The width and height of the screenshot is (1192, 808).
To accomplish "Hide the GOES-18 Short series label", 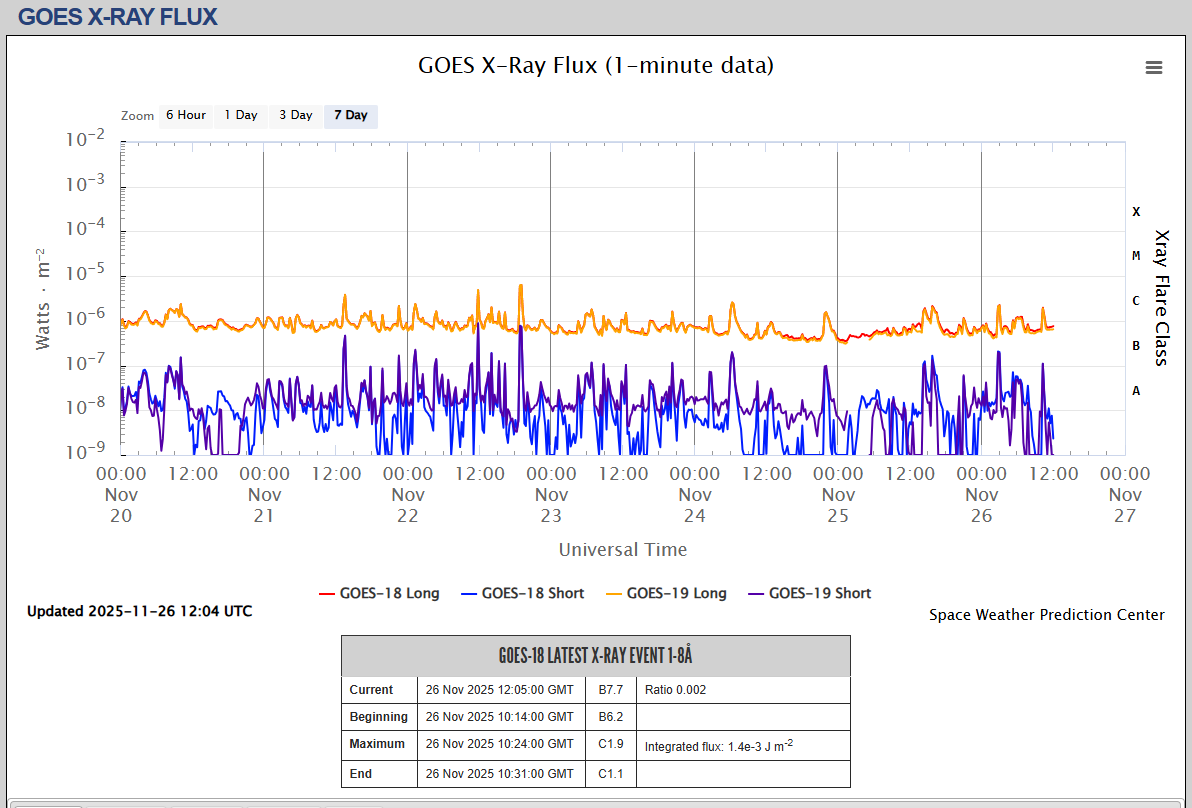I will (x=532, y=593).
